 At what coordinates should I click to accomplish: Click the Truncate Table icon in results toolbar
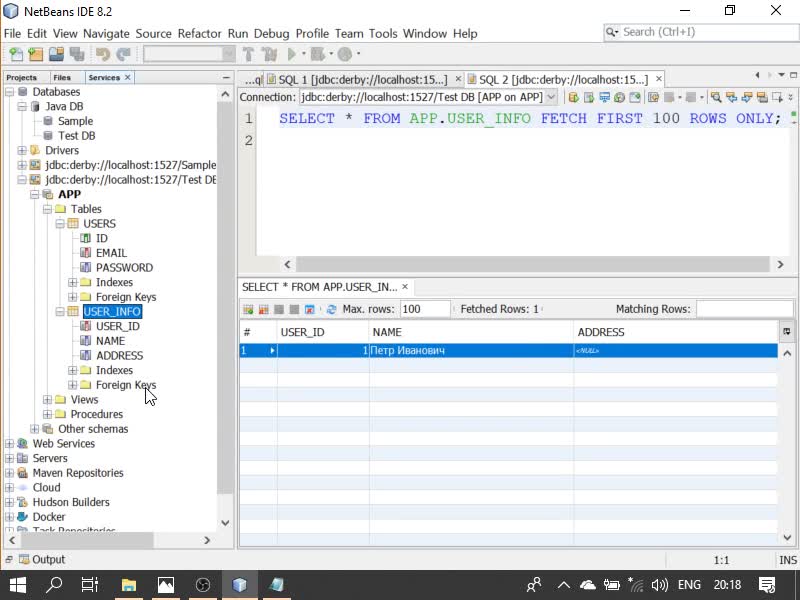pos(309,309)
